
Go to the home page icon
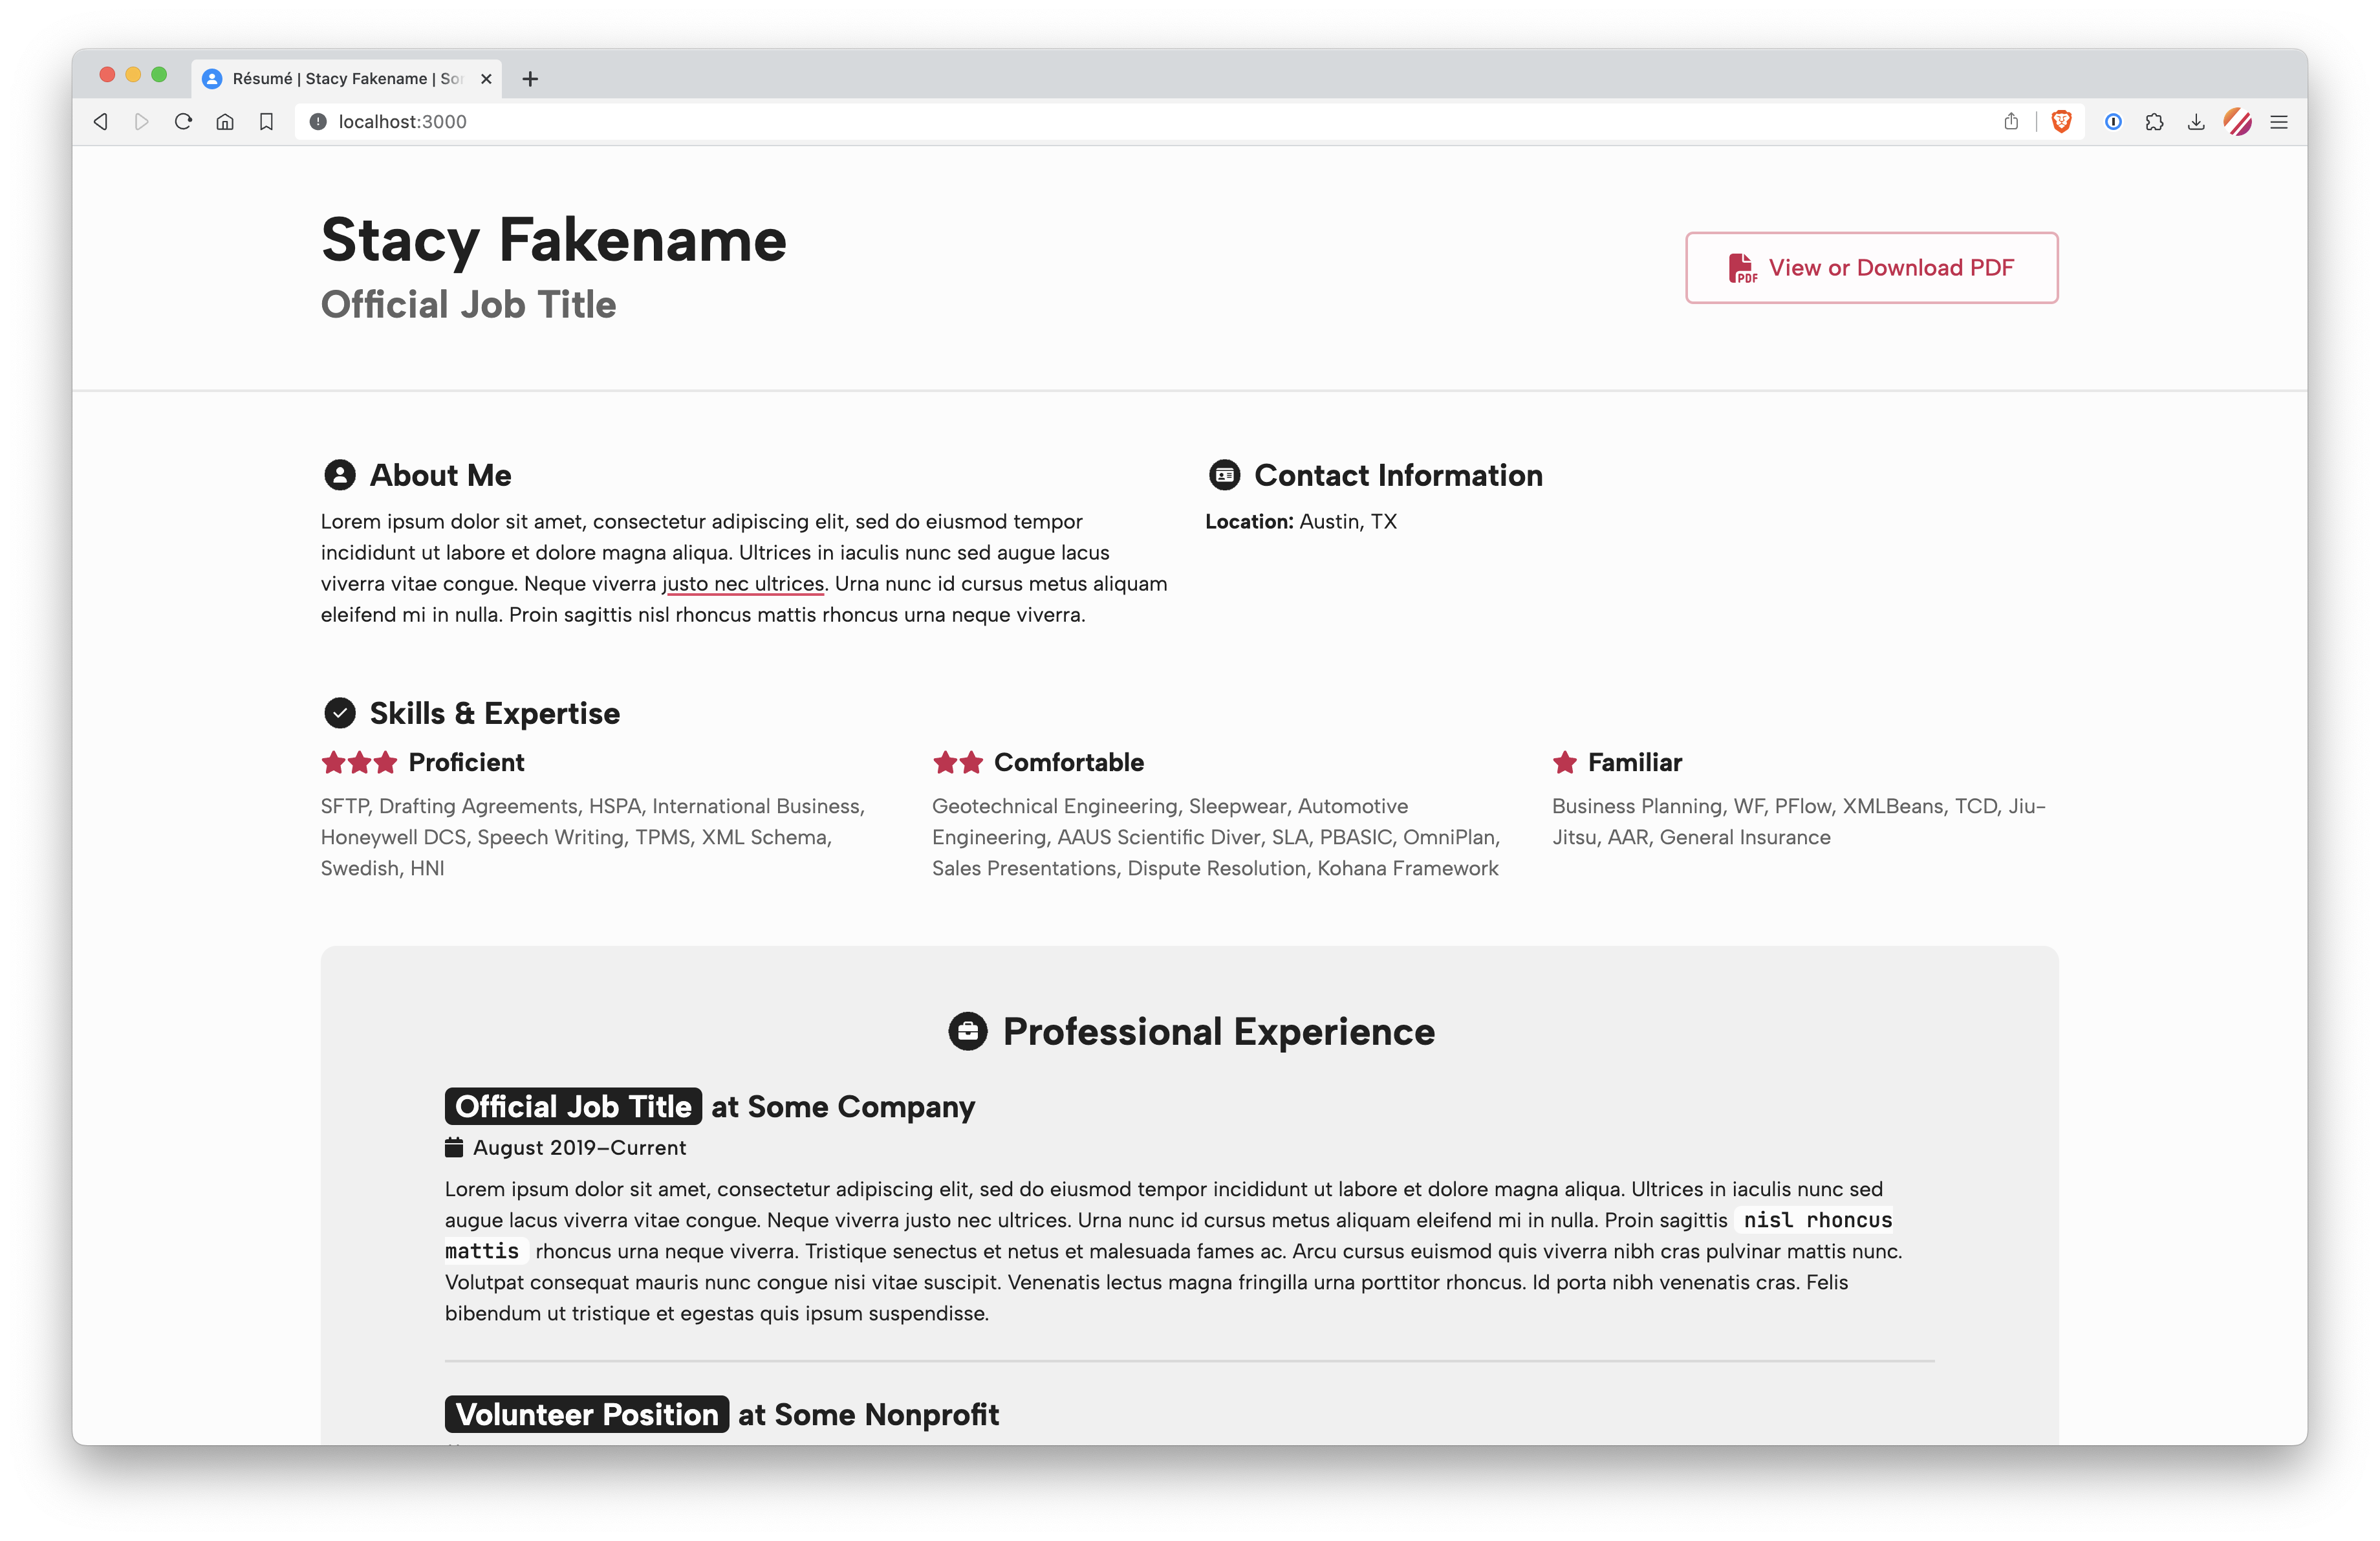pyautogui.click(x=225, y=122)
